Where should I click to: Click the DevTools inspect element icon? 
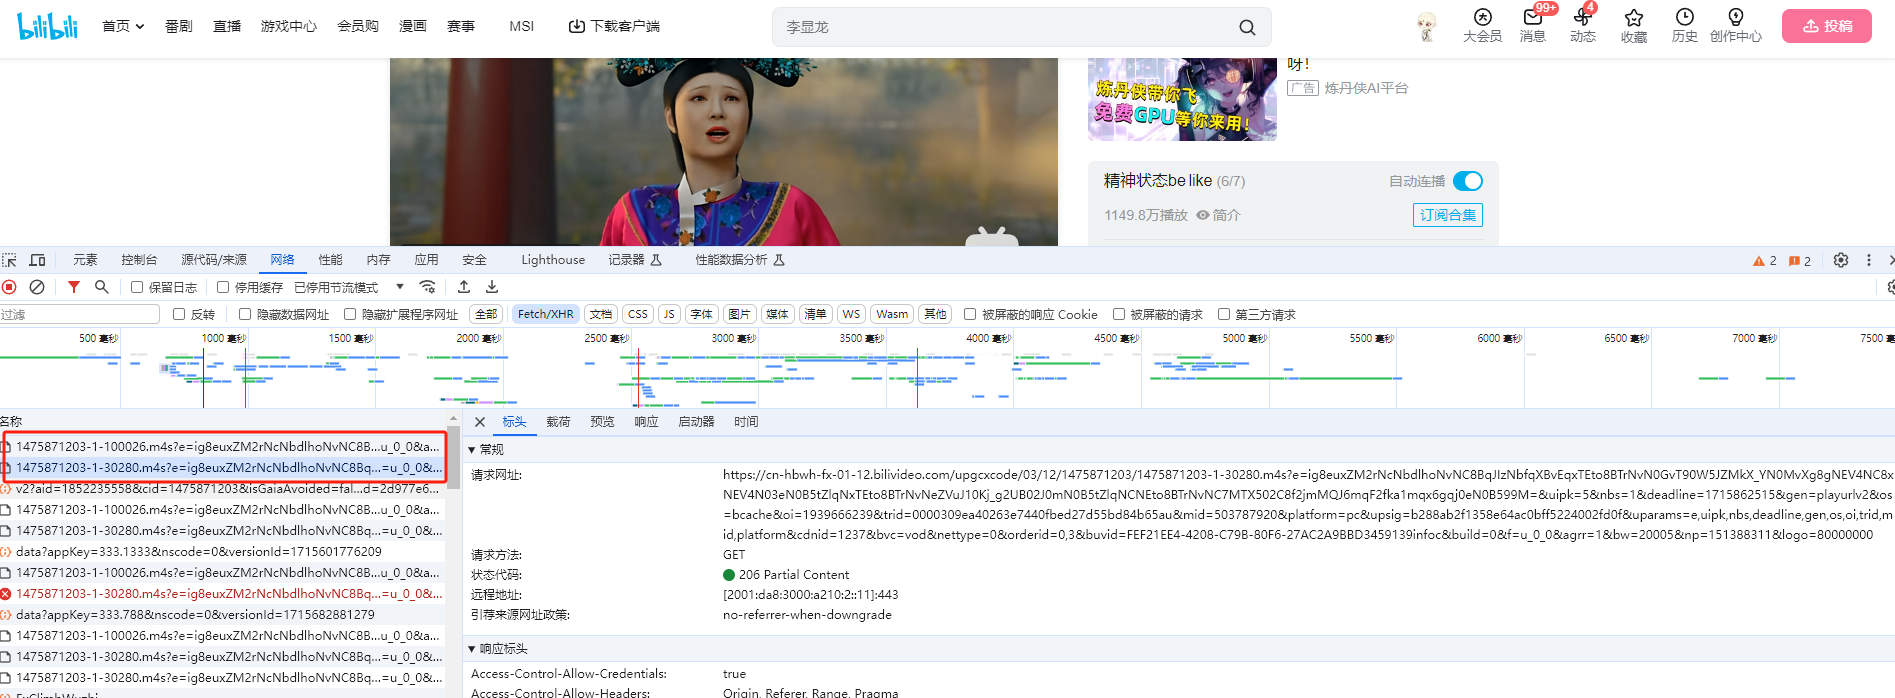tap(9, 260)
